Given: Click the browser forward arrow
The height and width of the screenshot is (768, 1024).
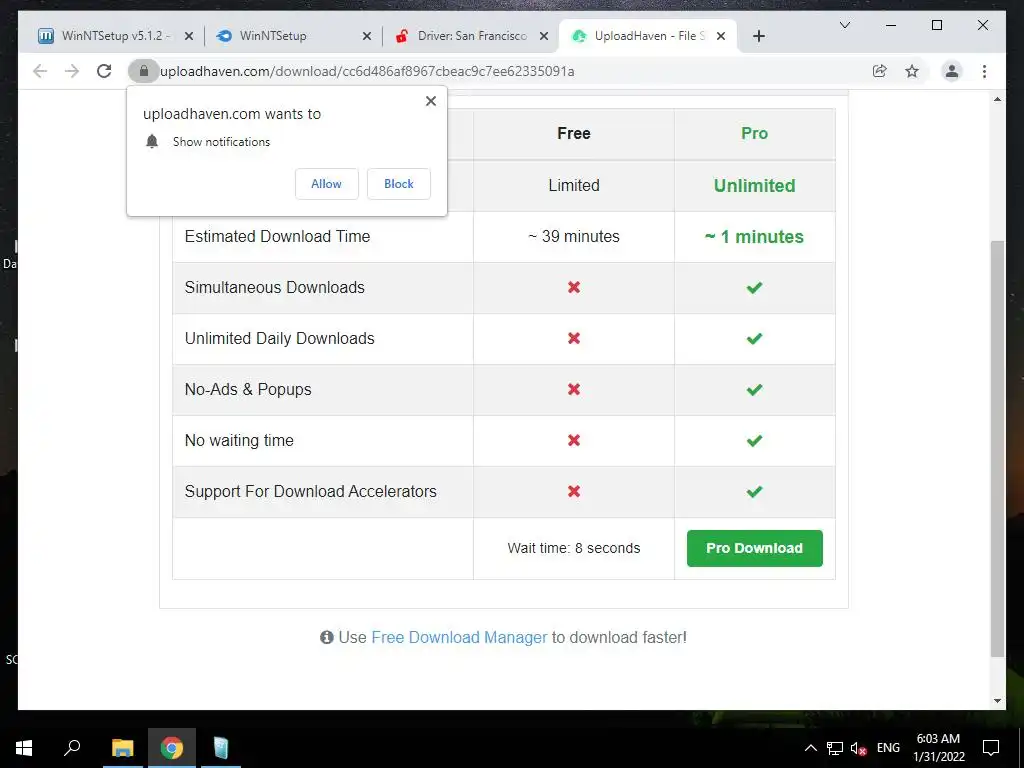Looking at the screenshot, I should pos(72,71).
